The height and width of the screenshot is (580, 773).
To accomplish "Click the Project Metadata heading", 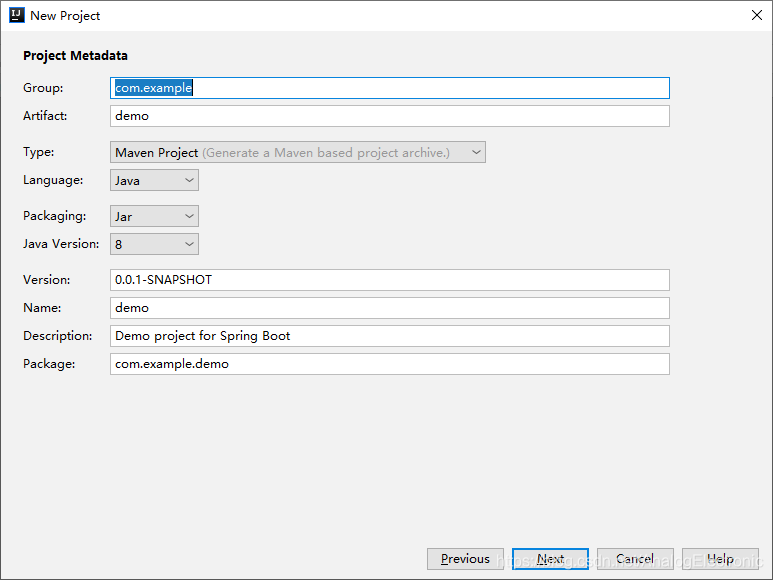I will [75, 56].
